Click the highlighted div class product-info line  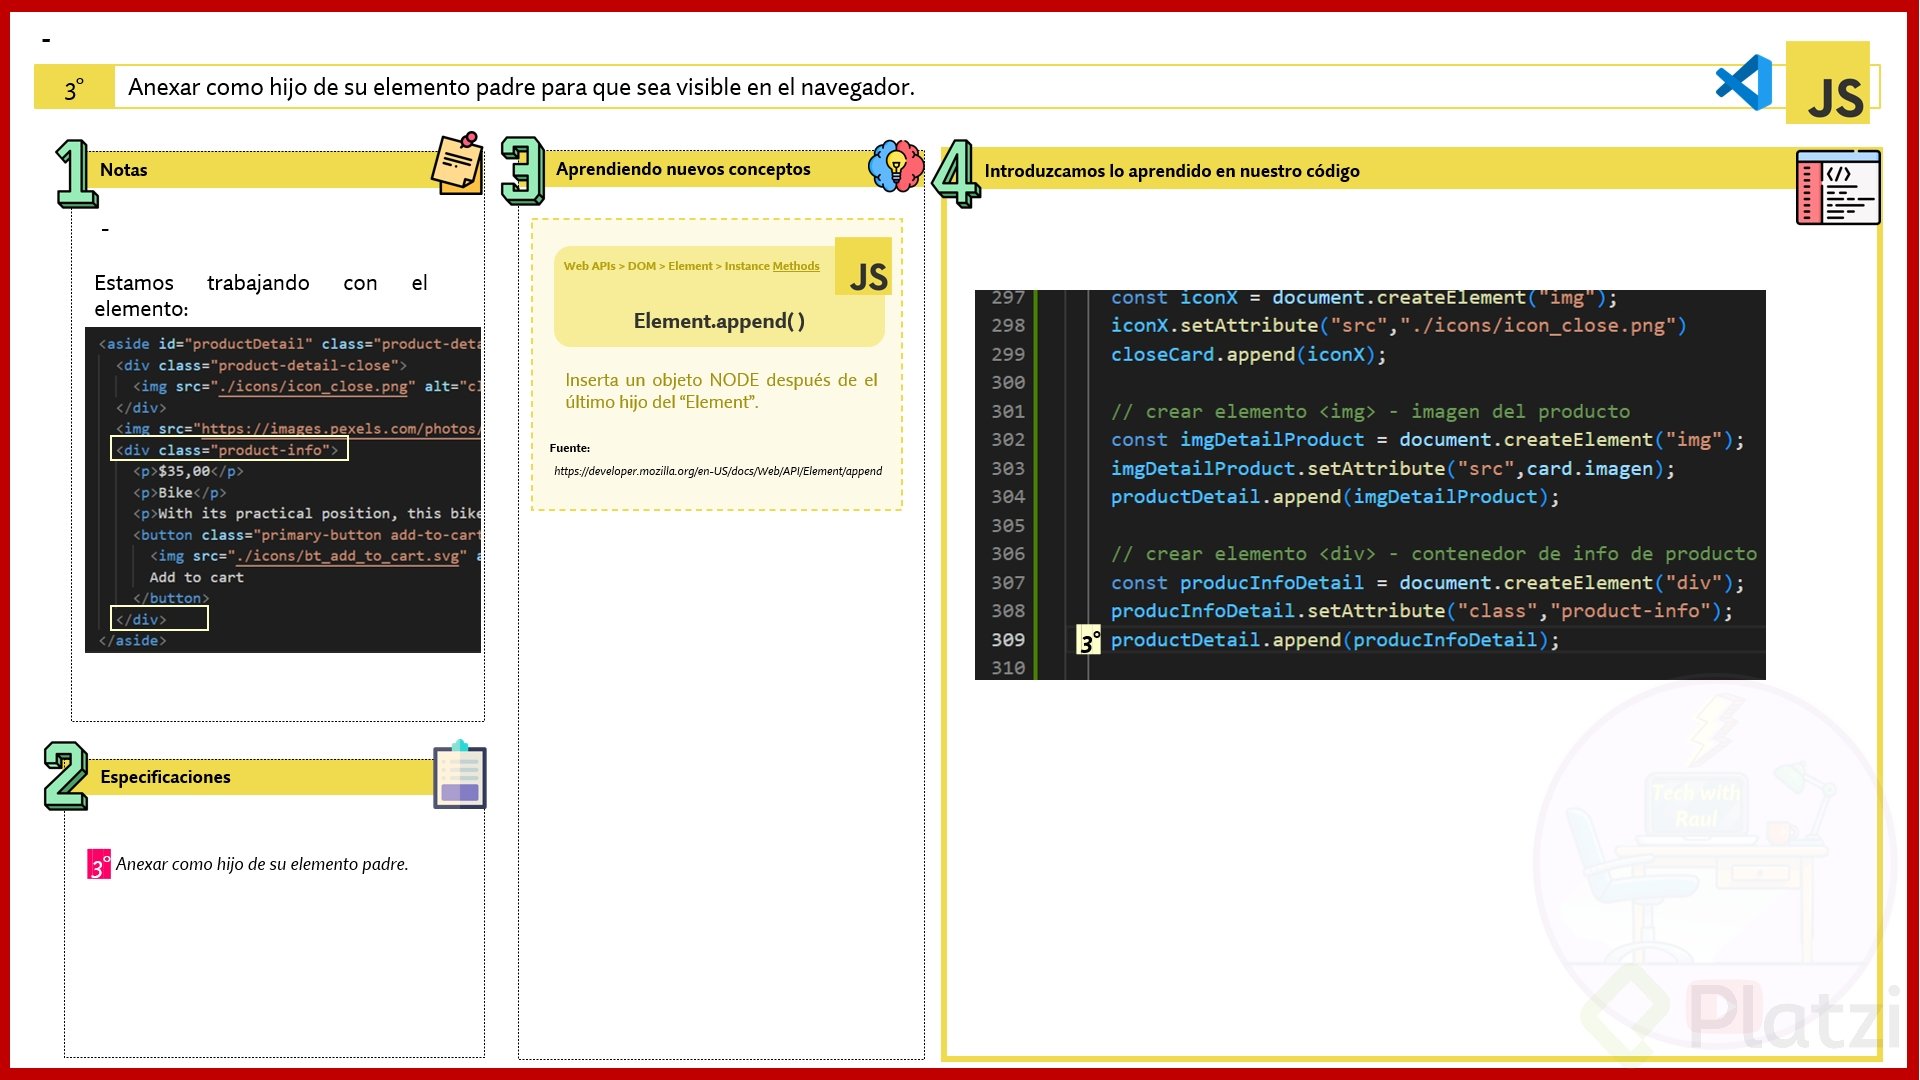pyautogui.click(x=229, y=450)
